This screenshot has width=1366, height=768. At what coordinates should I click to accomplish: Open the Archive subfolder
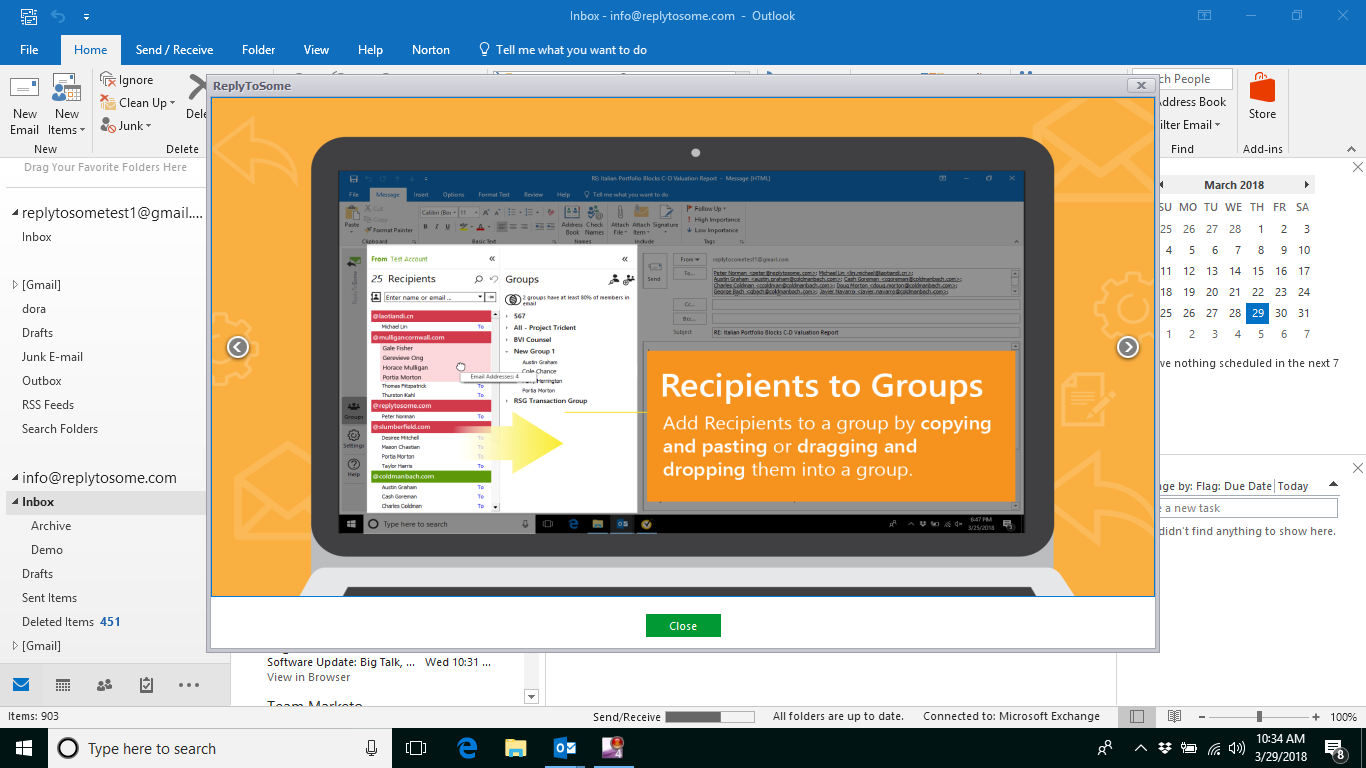point(51,526)
